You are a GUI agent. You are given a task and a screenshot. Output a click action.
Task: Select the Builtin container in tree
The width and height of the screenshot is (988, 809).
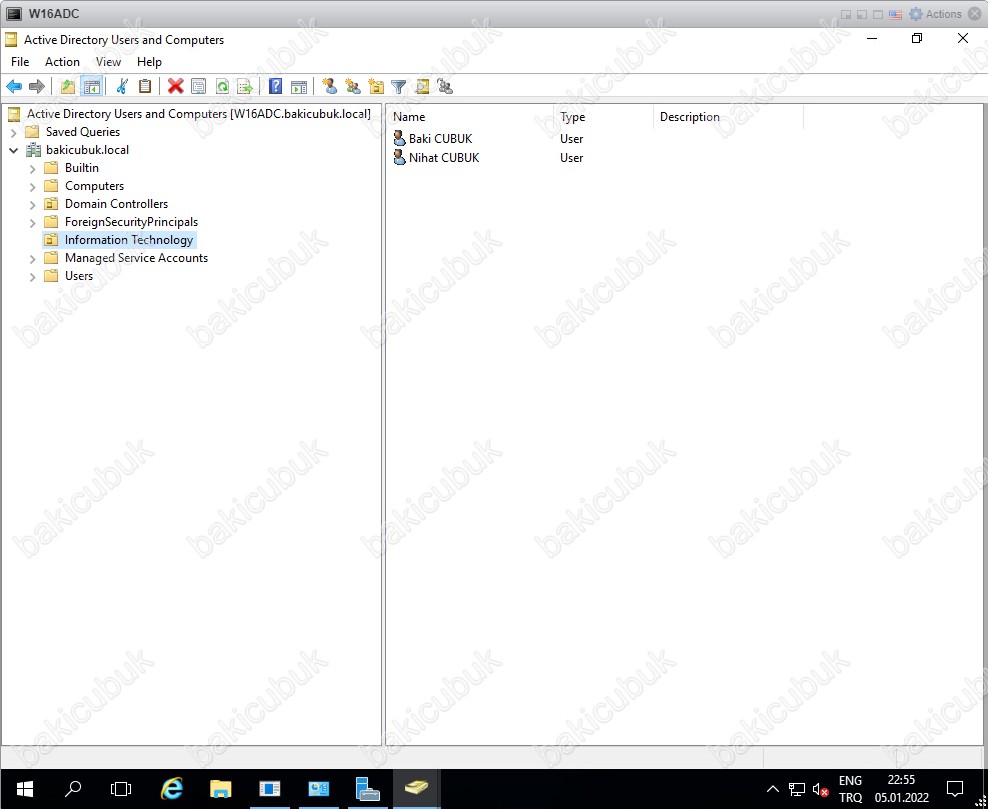point(82,168)
